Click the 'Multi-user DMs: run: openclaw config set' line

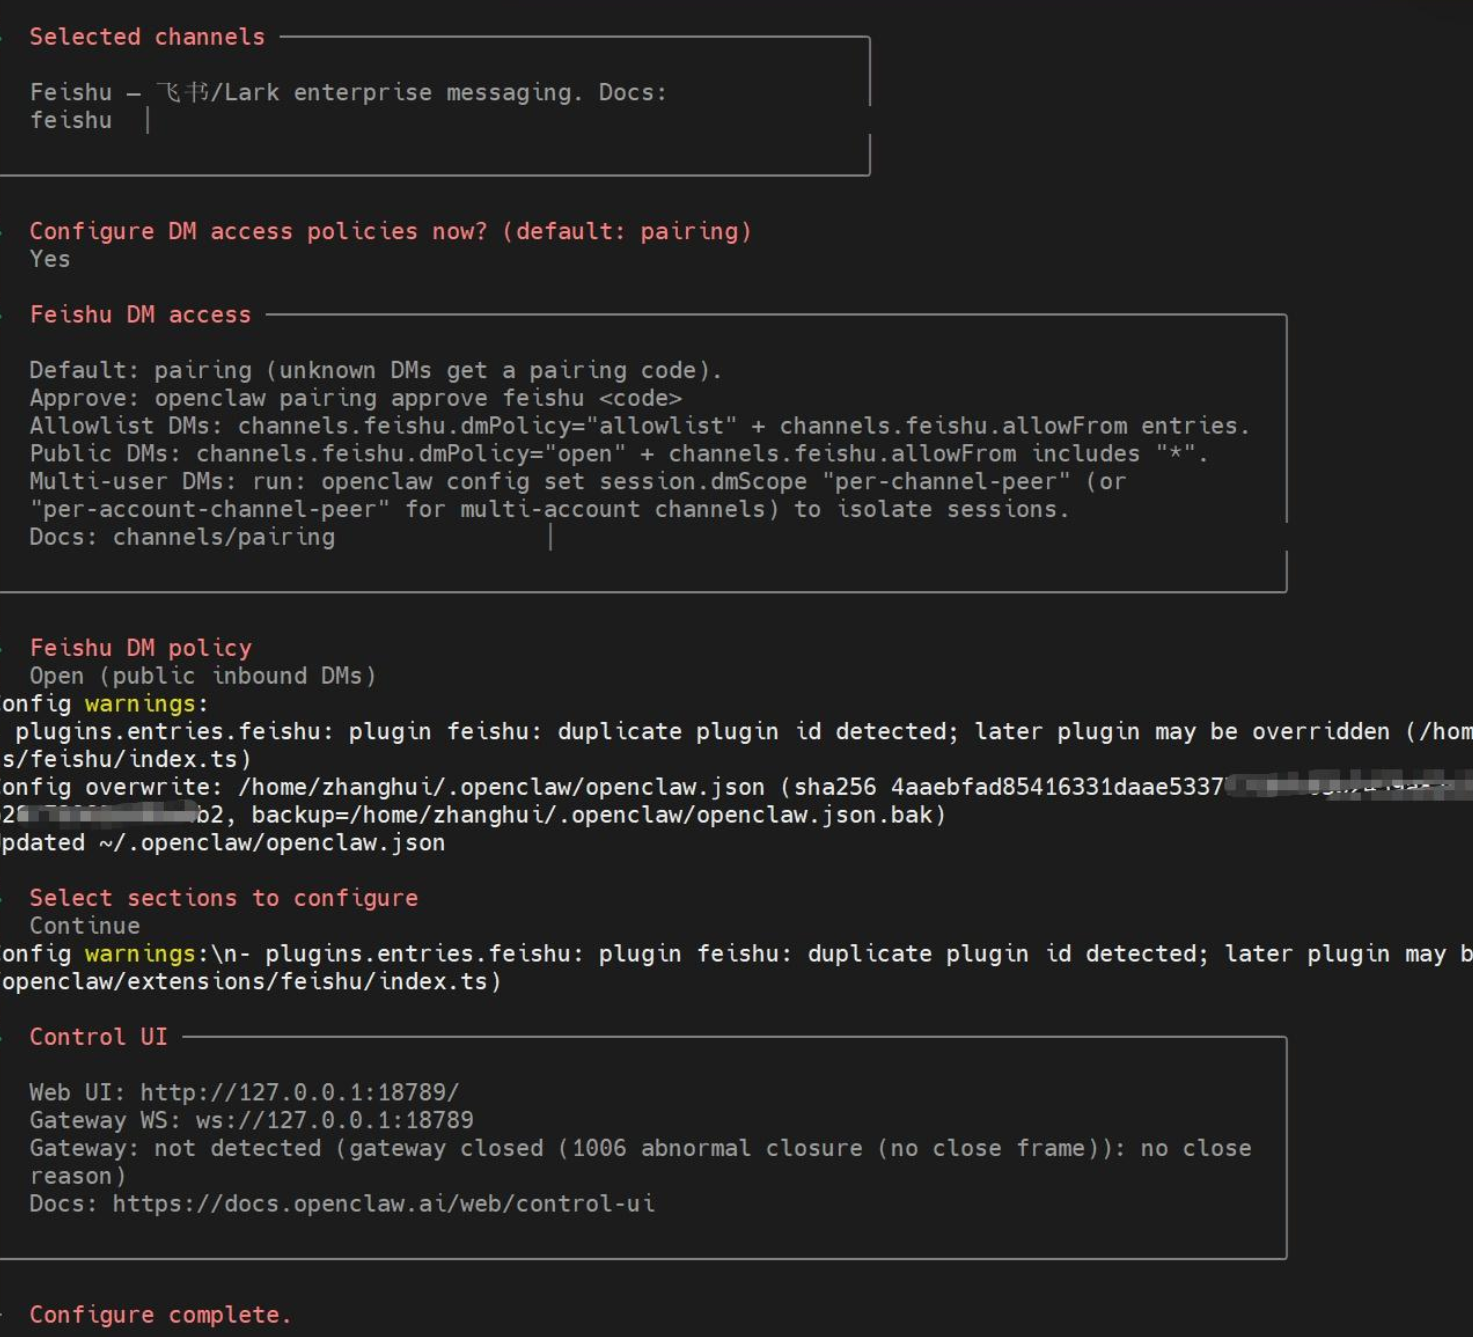[577, 482]
